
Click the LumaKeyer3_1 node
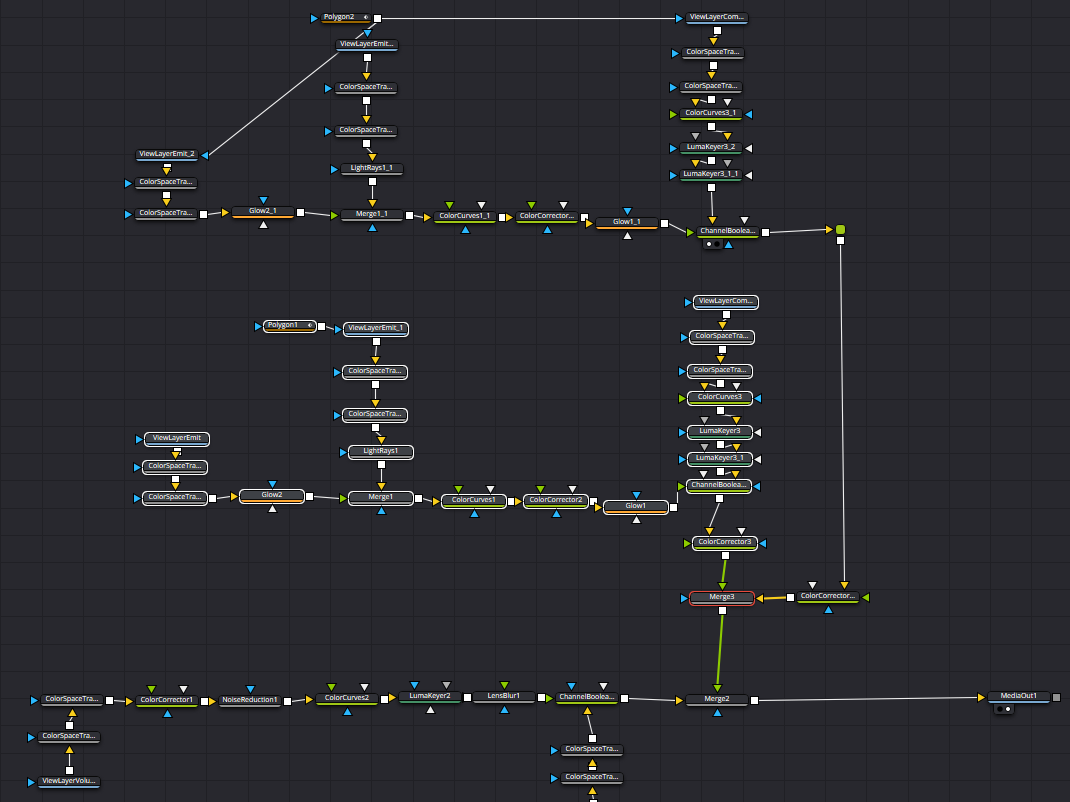click(x=720, y=459)
